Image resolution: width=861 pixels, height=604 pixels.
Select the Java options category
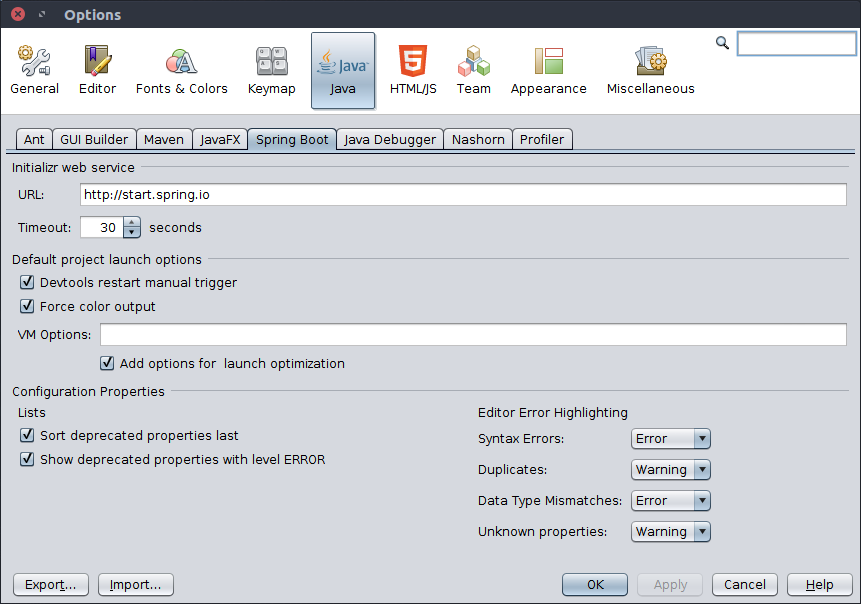tap(343, 70)
